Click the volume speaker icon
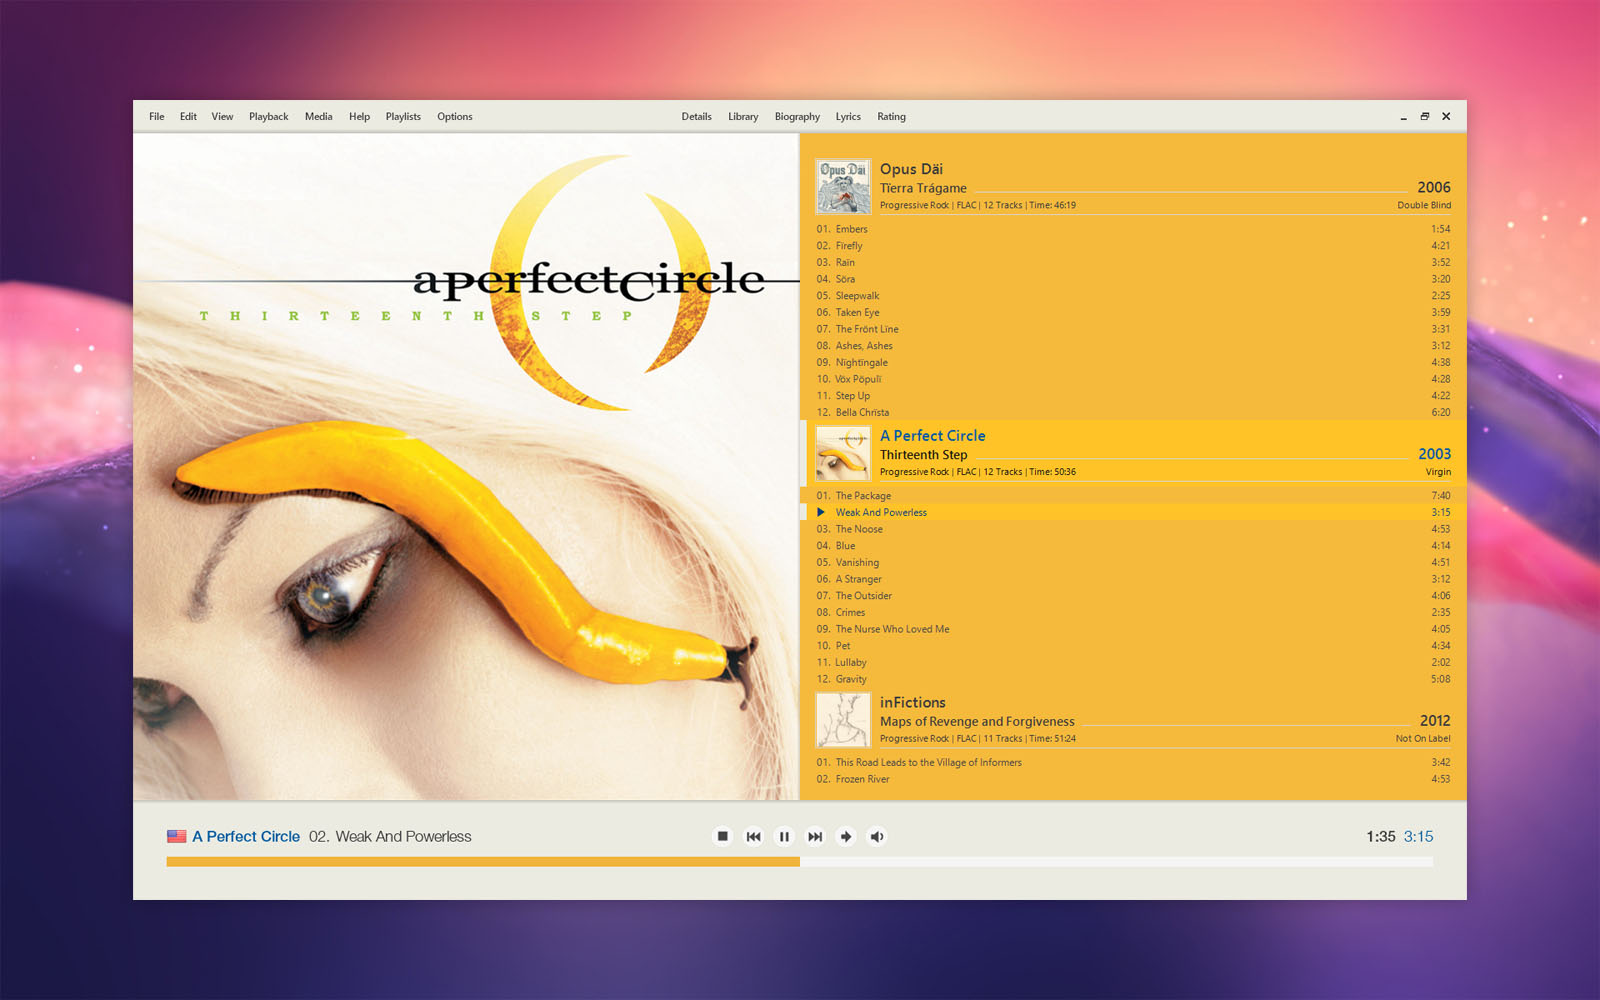Viewport: 1600px width, 1000px height. (x=877, y=836)
